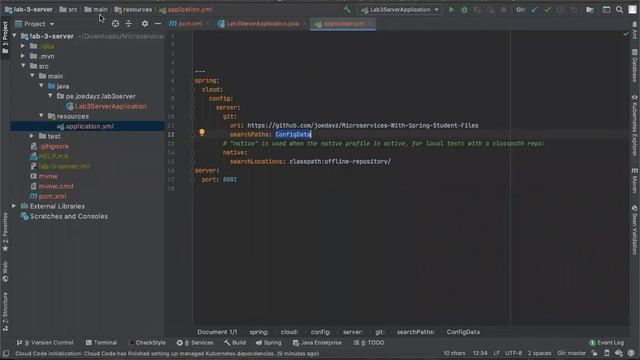Click LF line separator in status bar
This screenshot has width=640, height=360.
click(496, 353)
